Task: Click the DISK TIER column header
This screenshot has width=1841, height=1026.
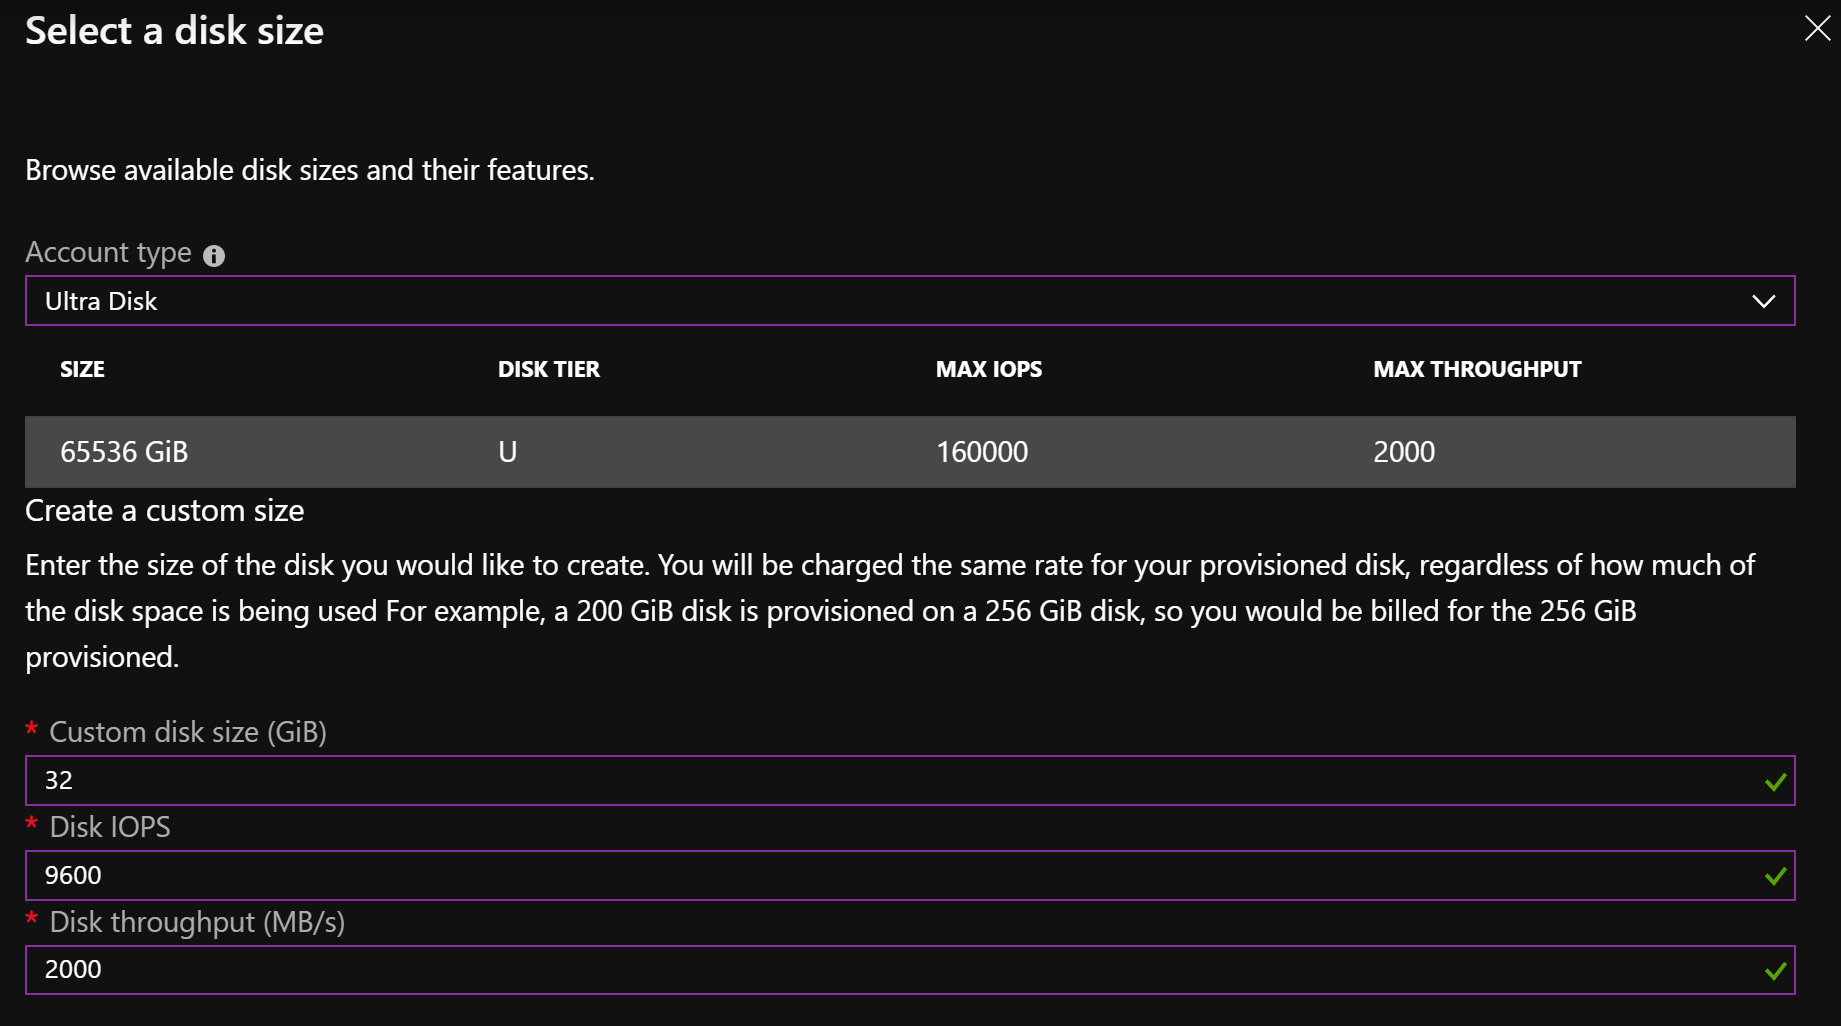Action: click(x=548, y=369)
